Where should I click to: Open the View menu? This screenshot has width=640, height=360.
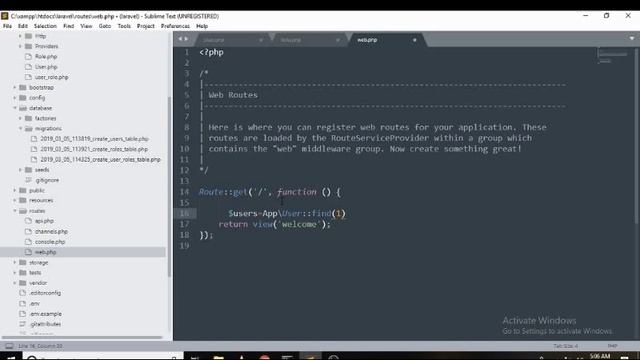click(86, 26)
